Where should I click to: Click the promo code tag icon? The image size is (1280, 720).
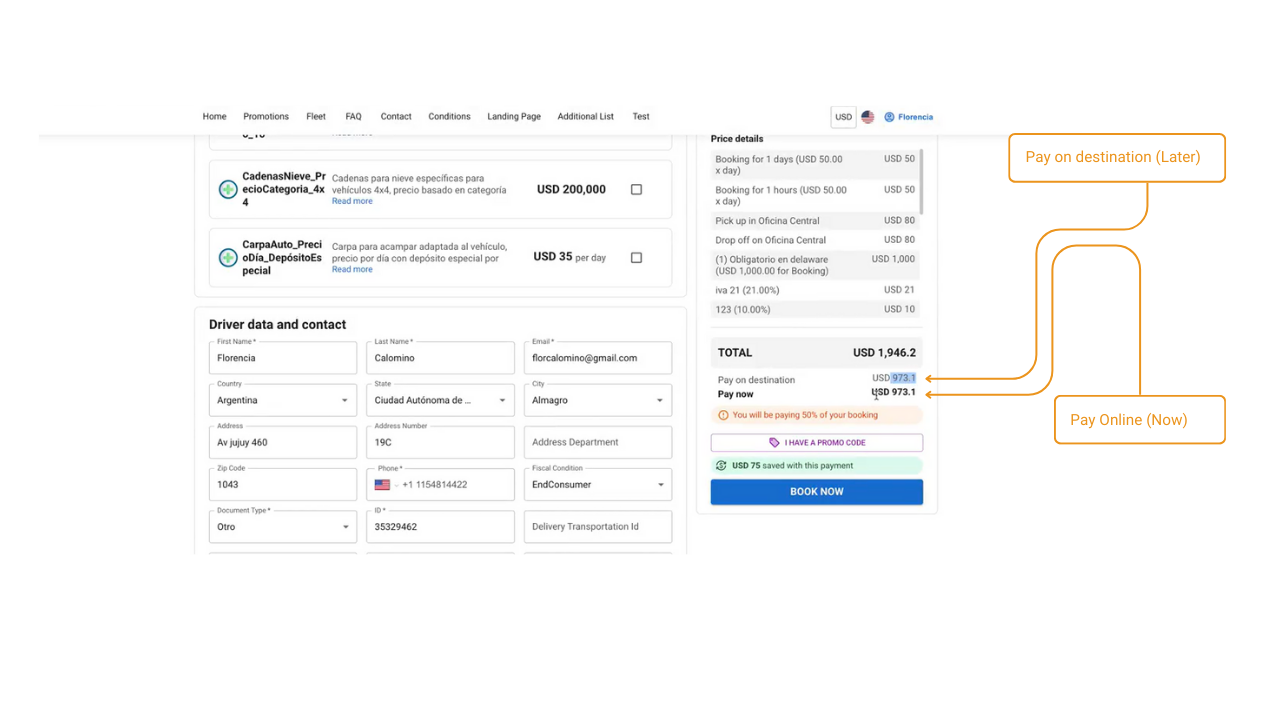(774, 443)
